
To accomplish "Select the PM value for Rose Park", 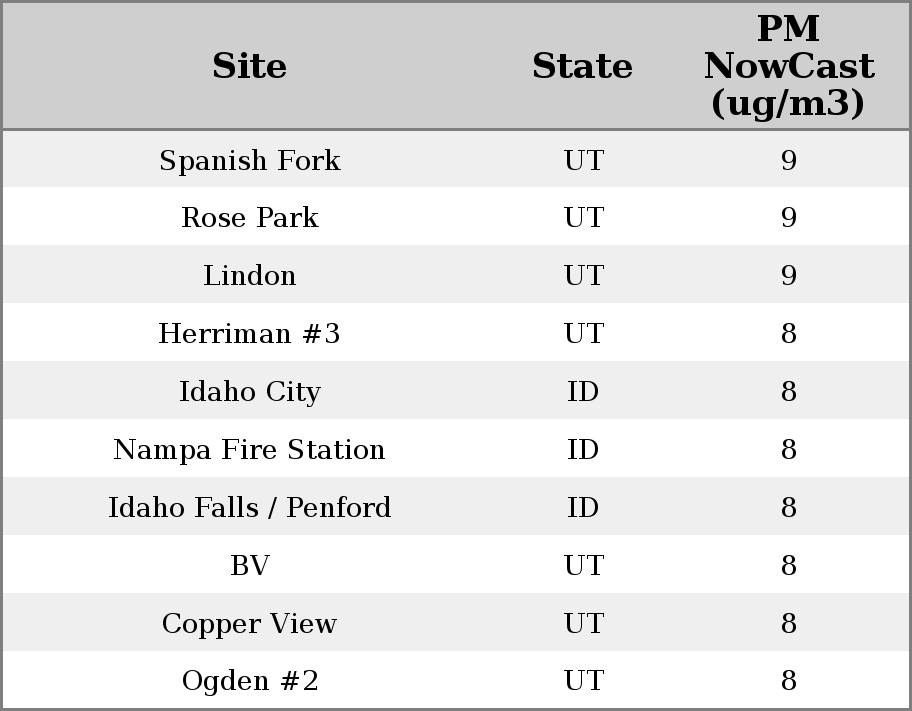I will pyautogui.click(x=788, y=218).
